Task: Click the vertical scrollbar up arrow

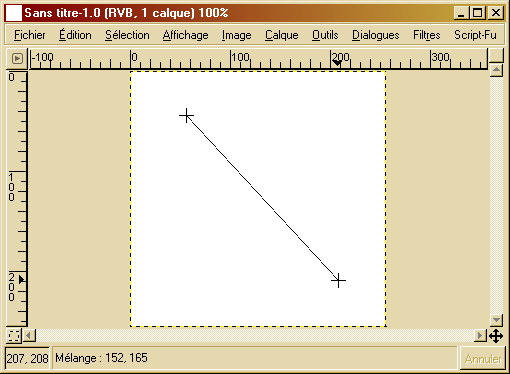Action: pos(496,70)
